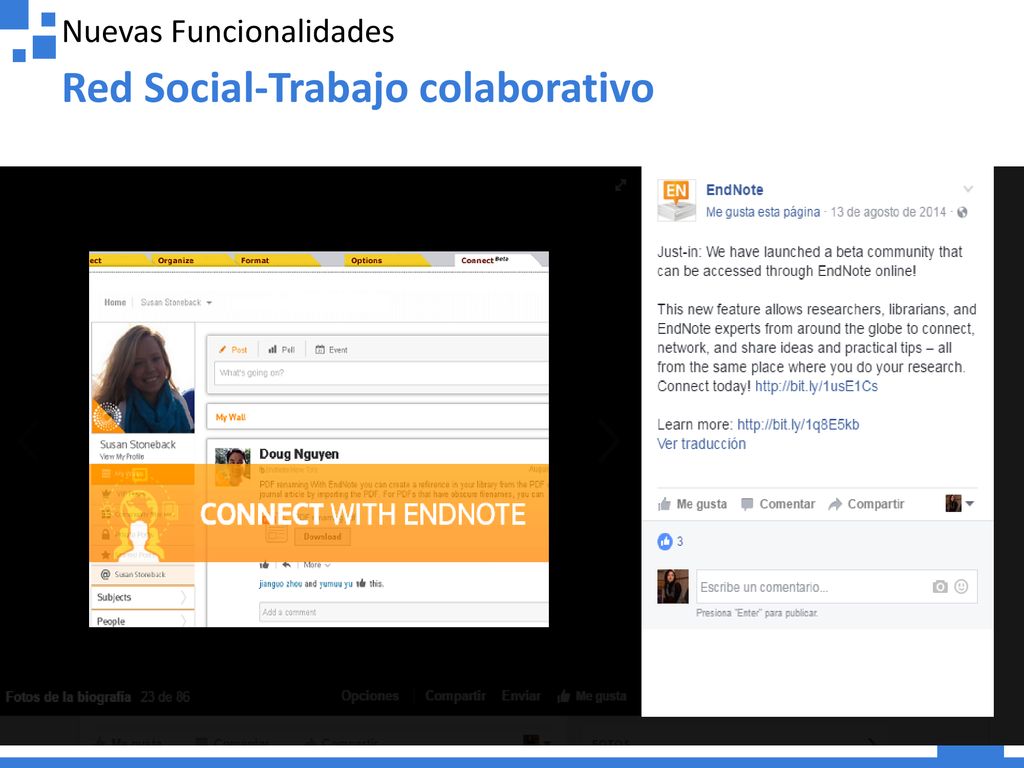Screen dimensions: 1024x768
Task: Click Compartir in the photo viewer bar
Action: point(455,696)
